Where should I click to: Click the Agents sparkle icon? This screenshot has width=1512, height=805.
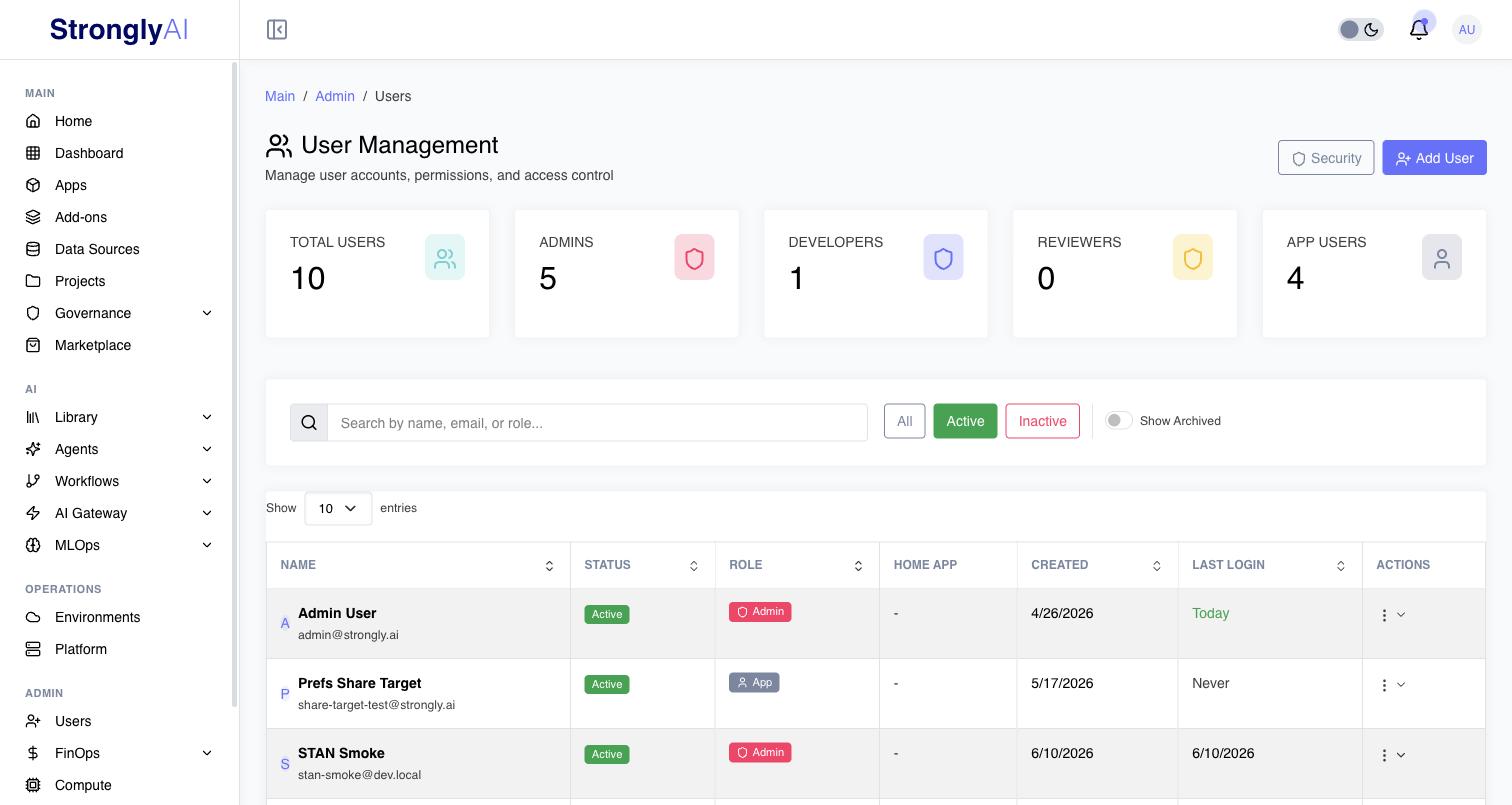33,449
